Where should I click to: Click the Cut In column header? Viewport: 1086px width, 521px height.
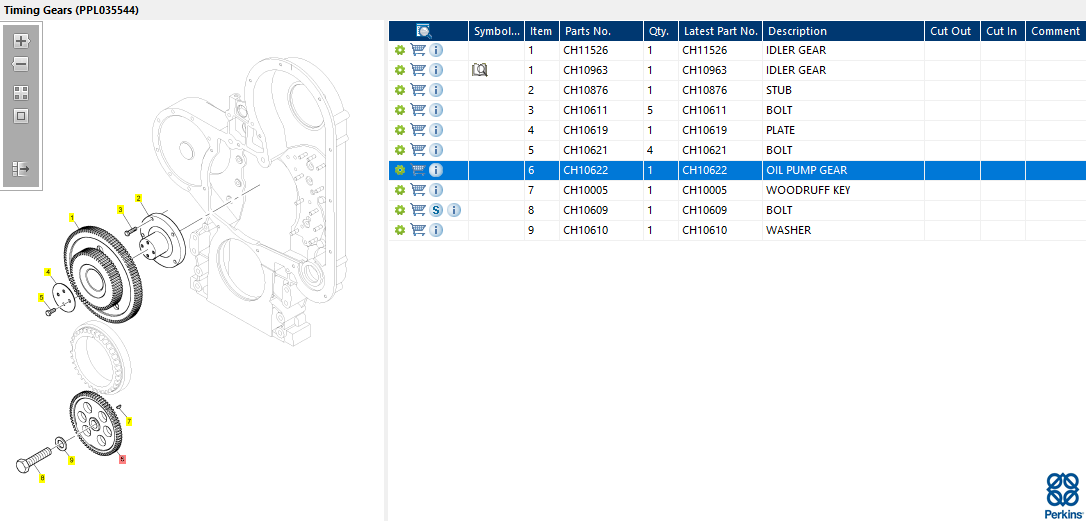coord(1003,31)
